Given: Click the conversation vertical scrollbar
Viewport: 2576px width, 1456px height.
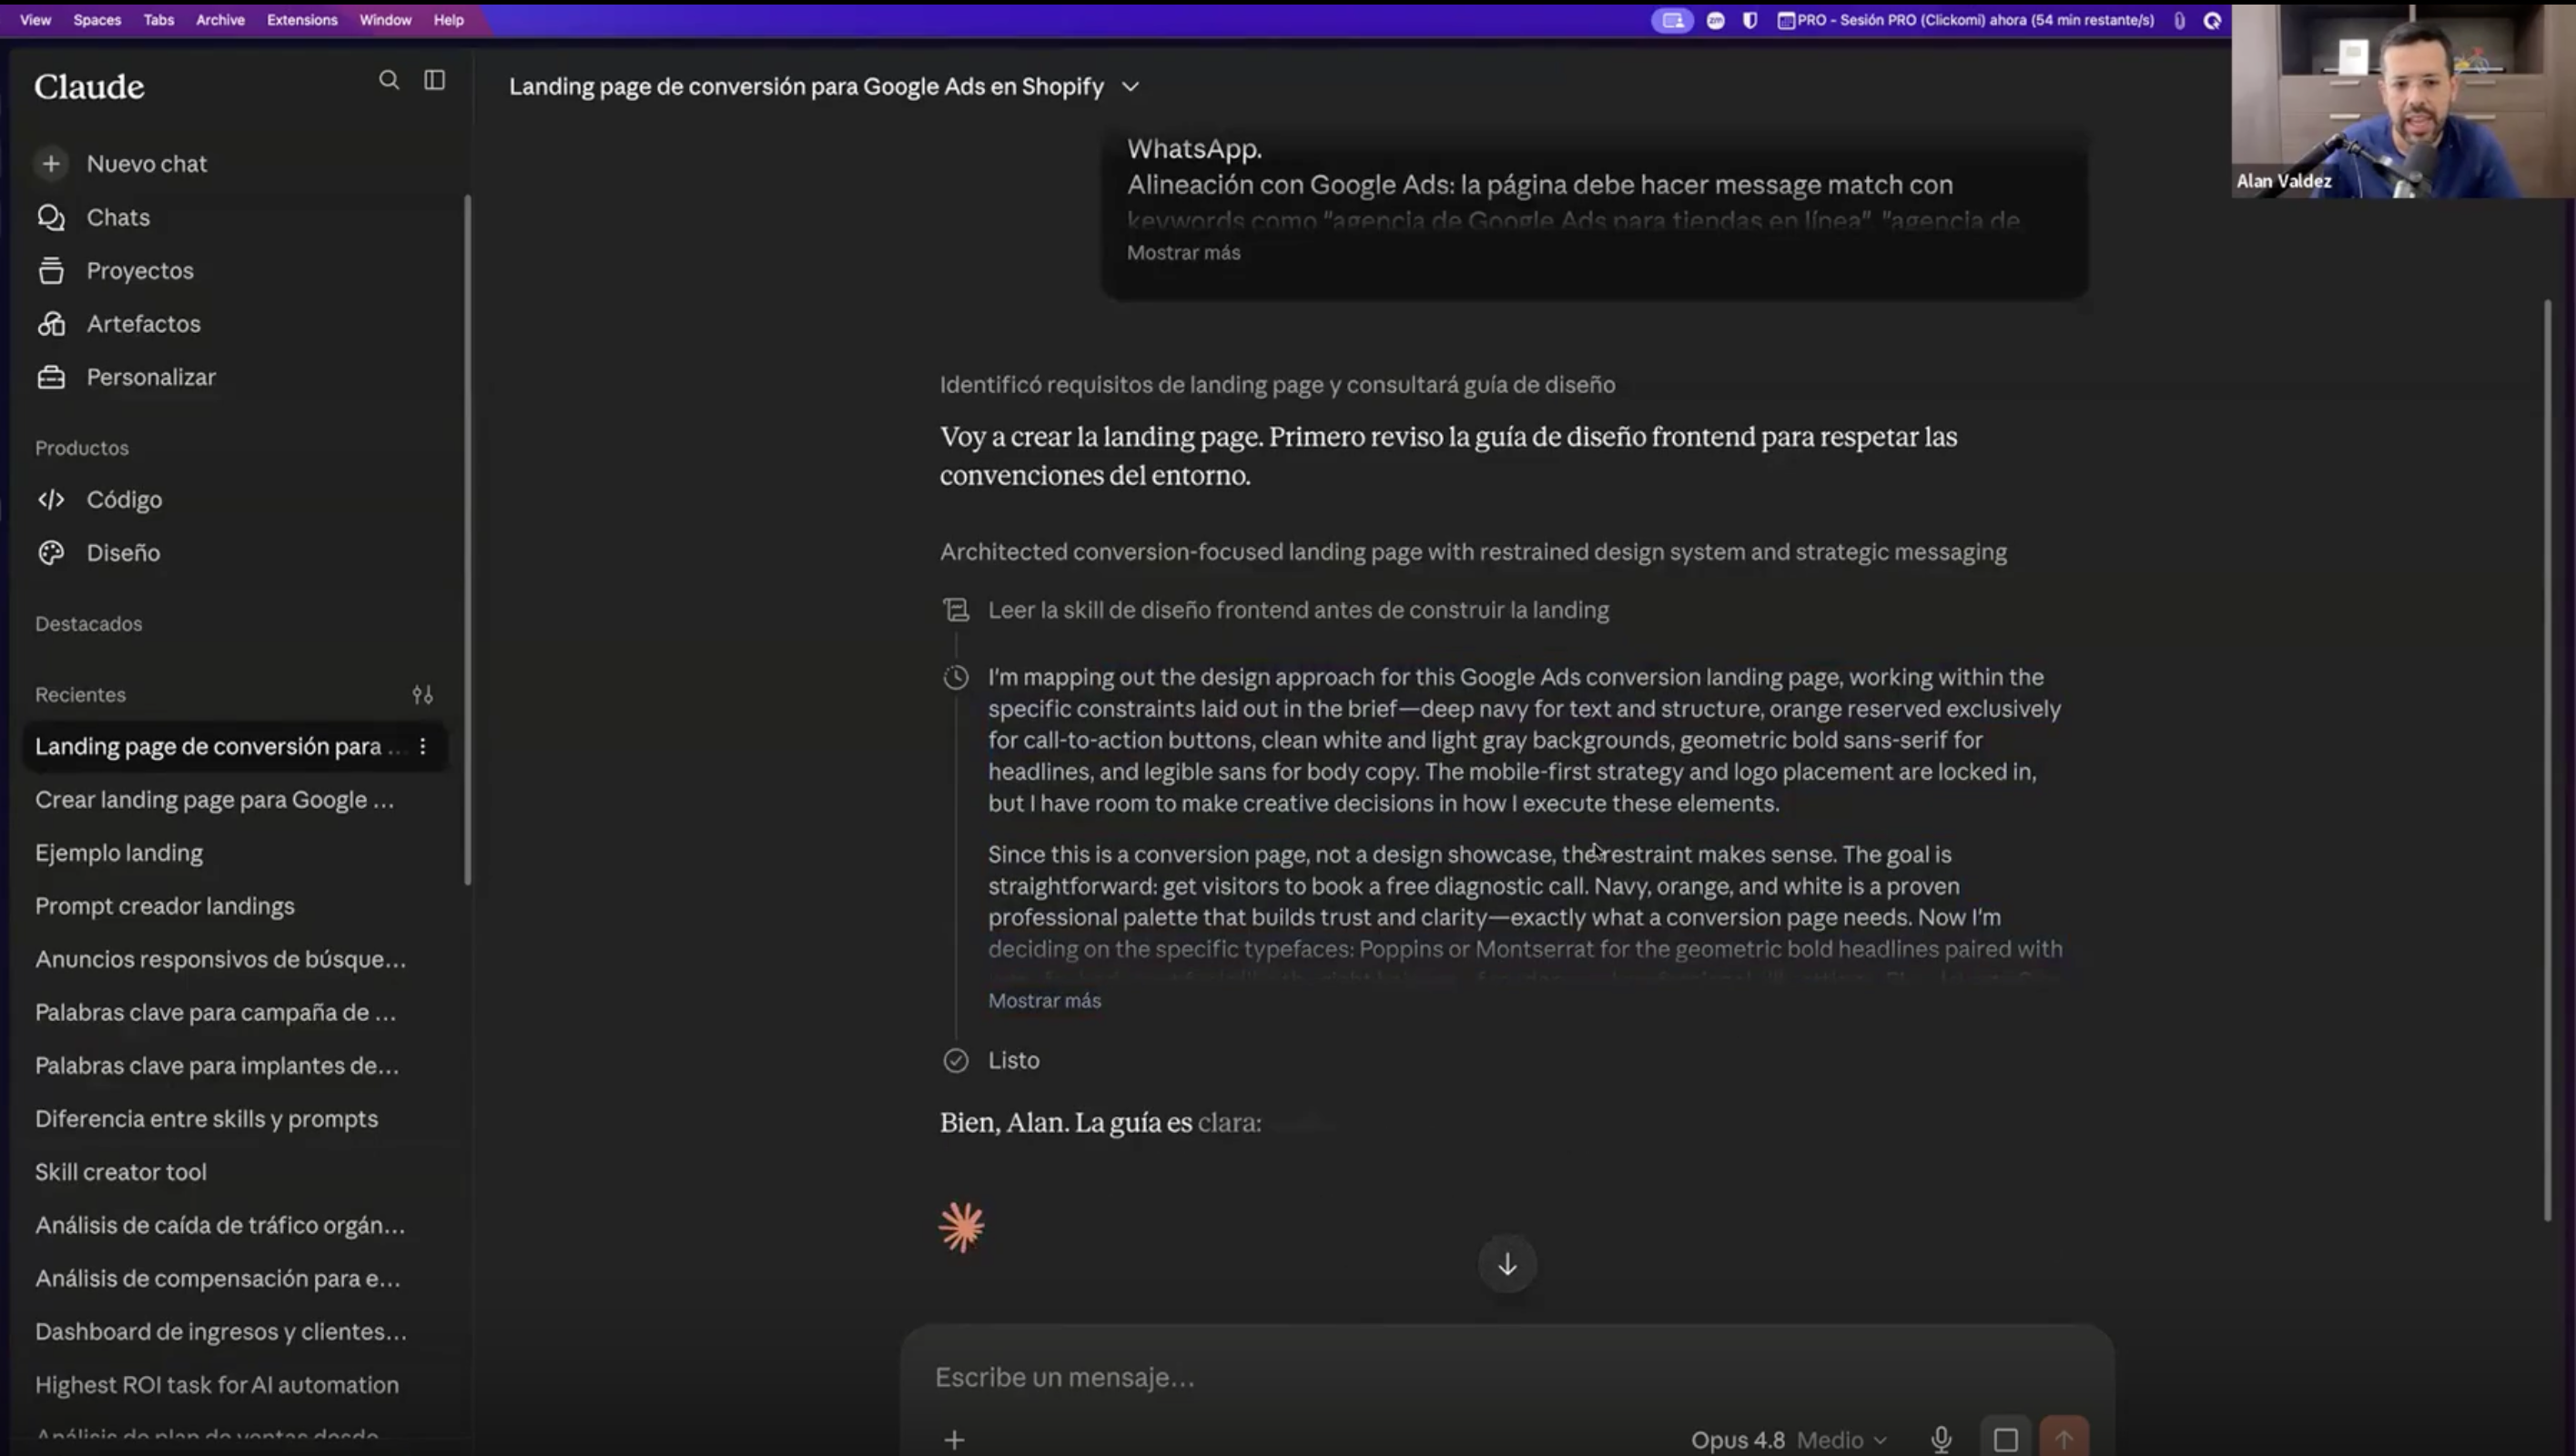Looking at the screenshot, I should pyautogui.click(x=2547, y=760).
